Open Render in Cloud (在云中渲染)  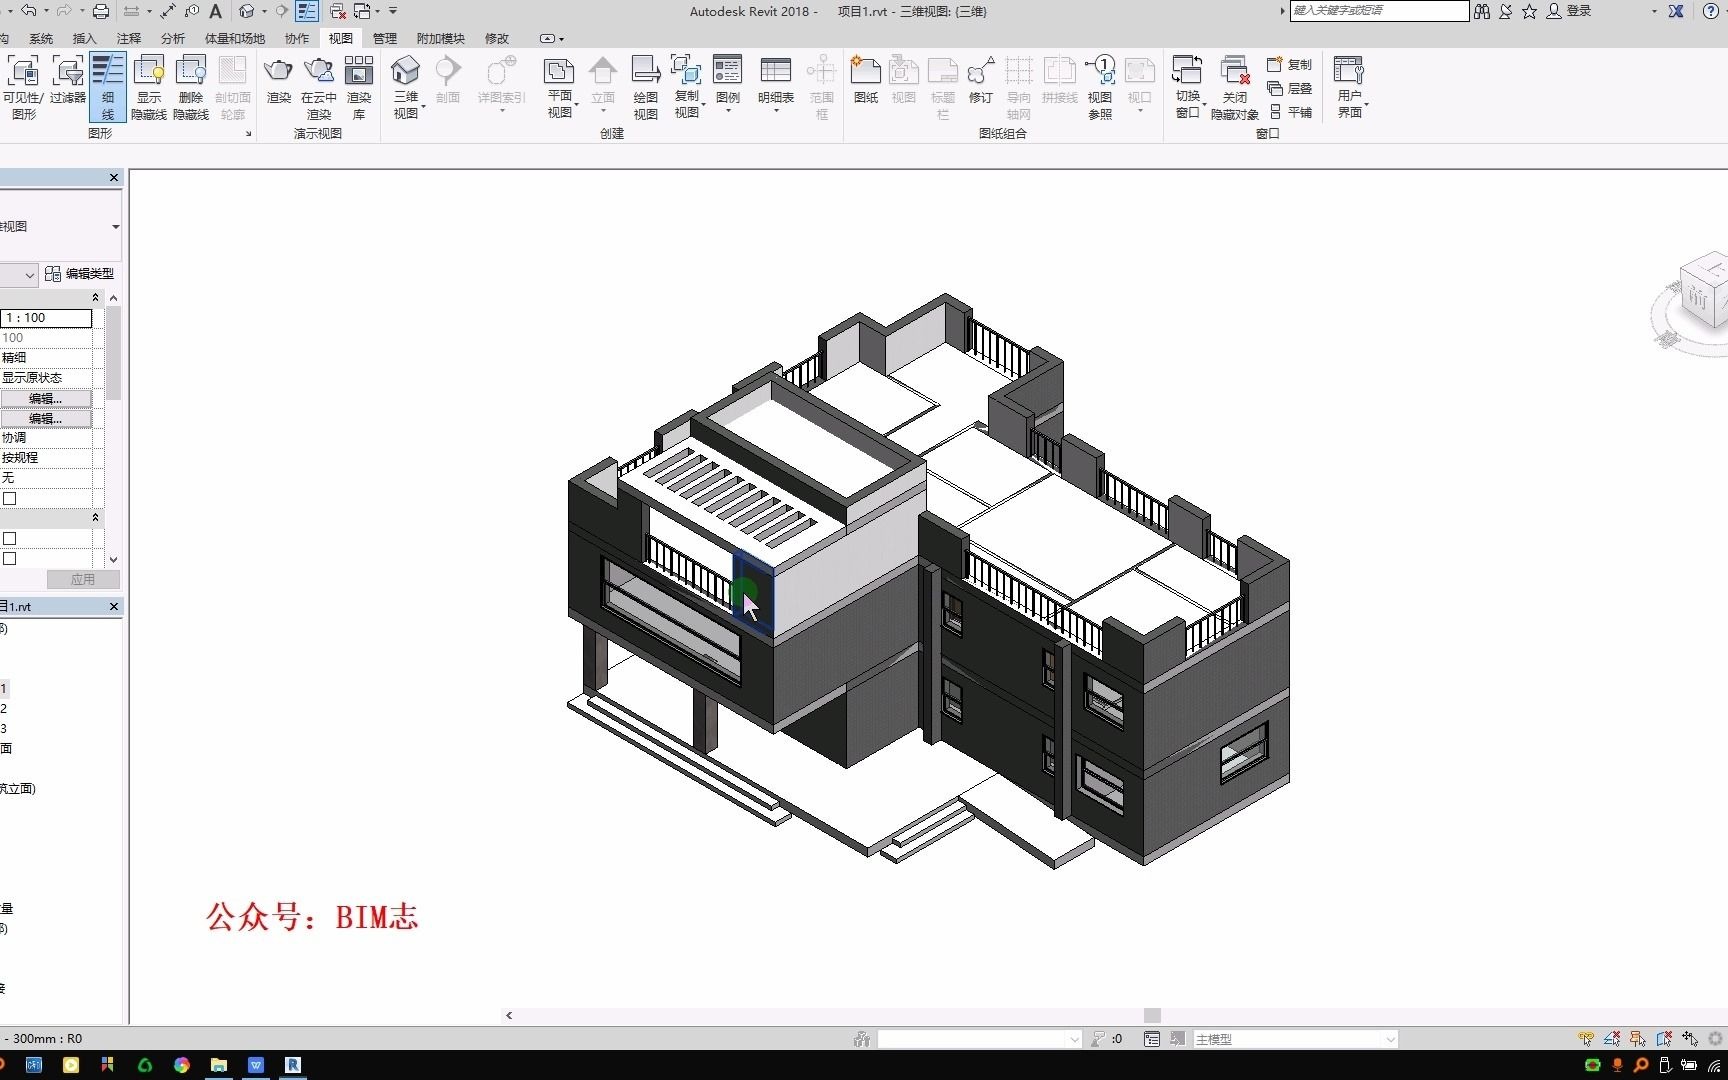pos(319,87)
